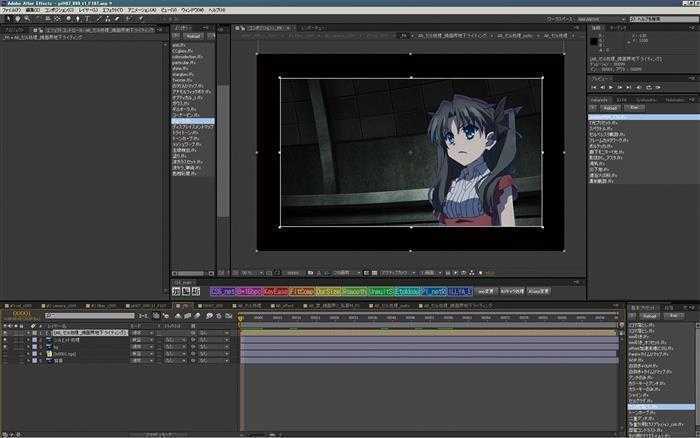Open the 編集 (Edit) menu
This screenshot has width=700, height=438.
(33, 10)
